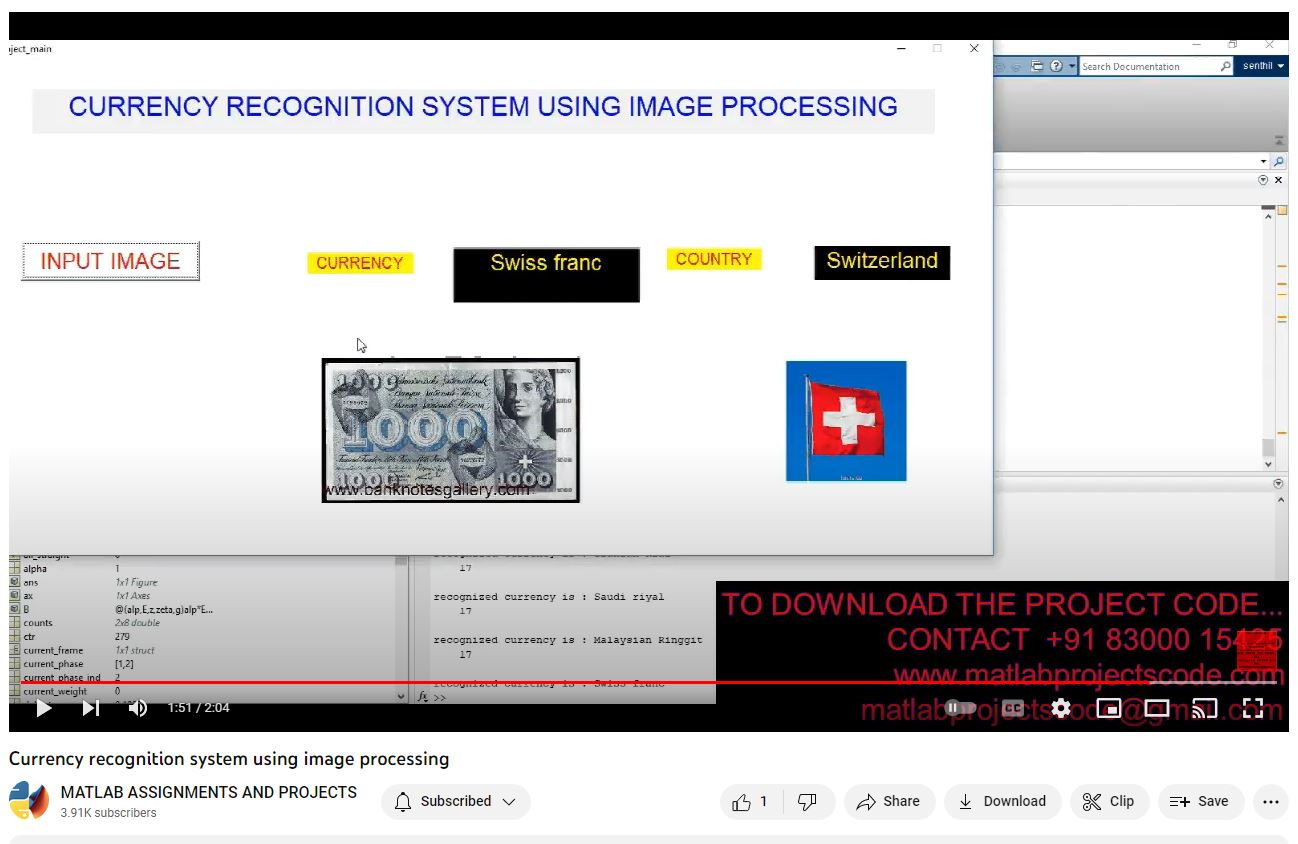Skip to the next video
Image resolution: width=1298 pixels, height=844 pixels.
[x=90, y=708]
